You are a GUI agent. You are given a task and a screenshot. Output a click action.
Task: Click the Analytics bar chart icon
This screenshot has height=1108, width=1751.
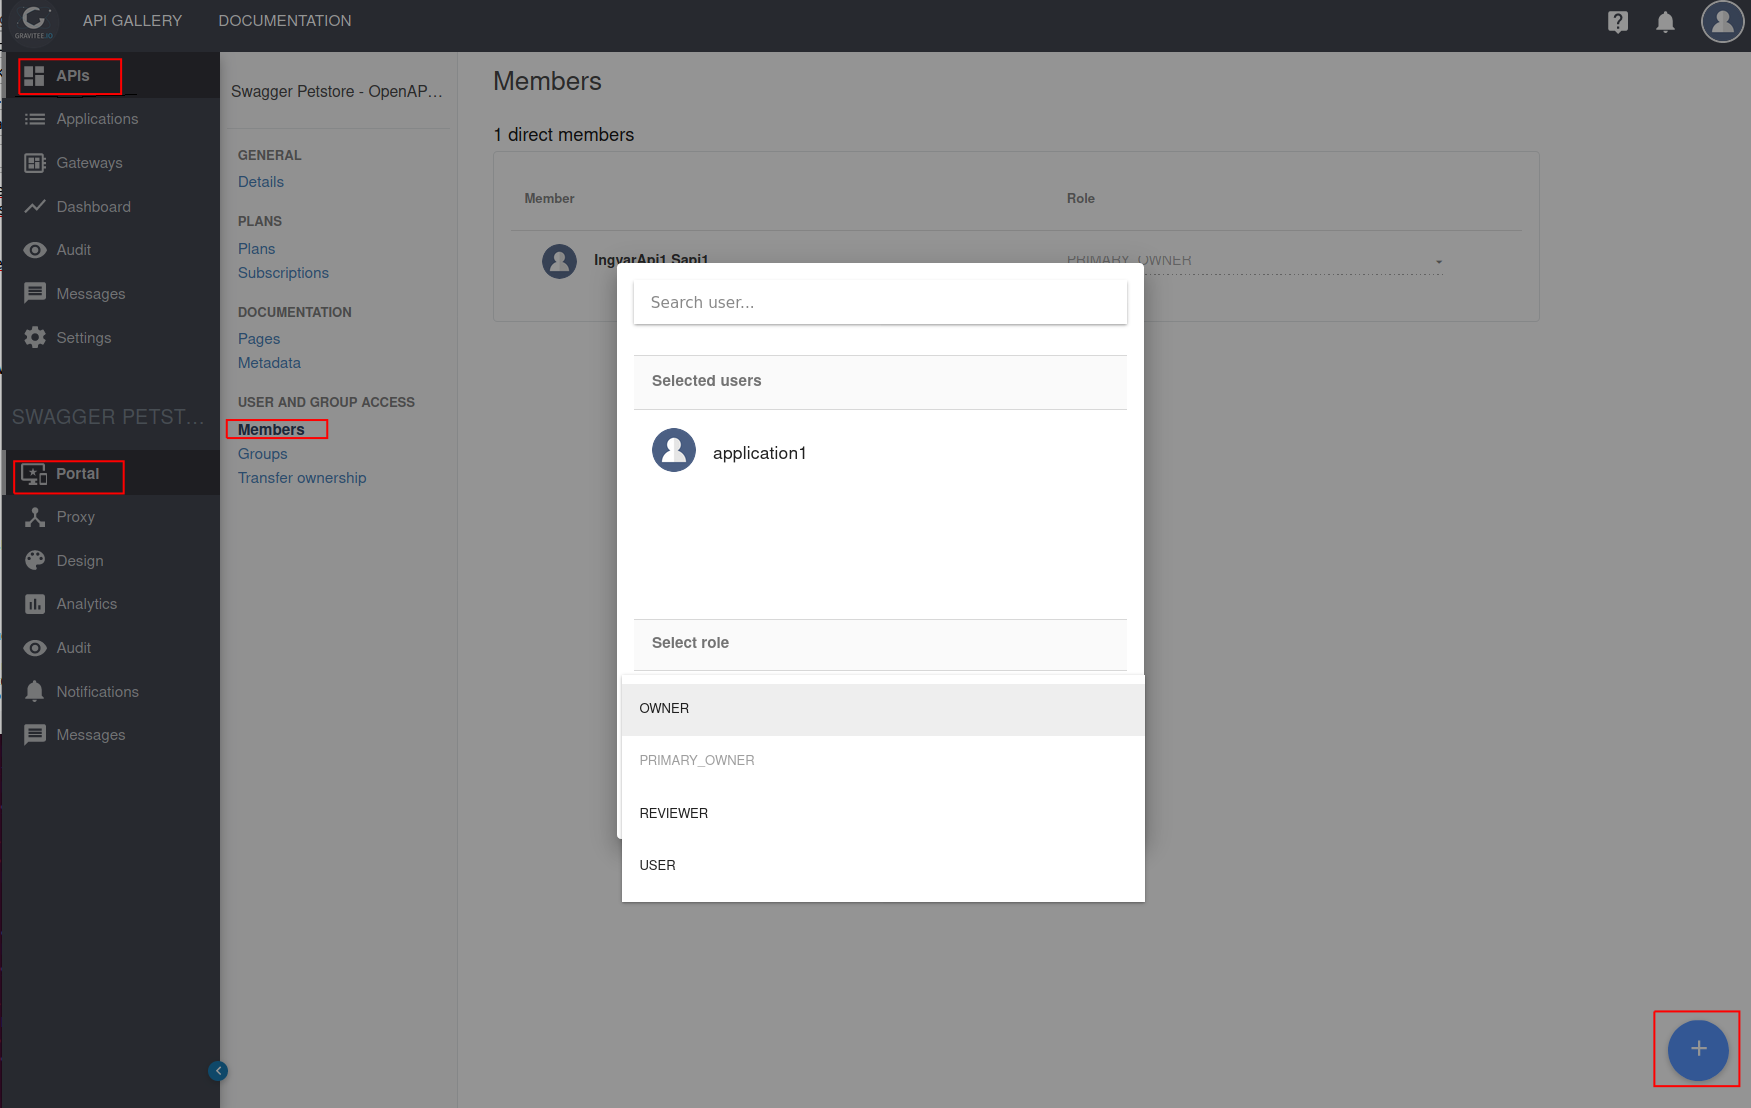tap(35, 604)
